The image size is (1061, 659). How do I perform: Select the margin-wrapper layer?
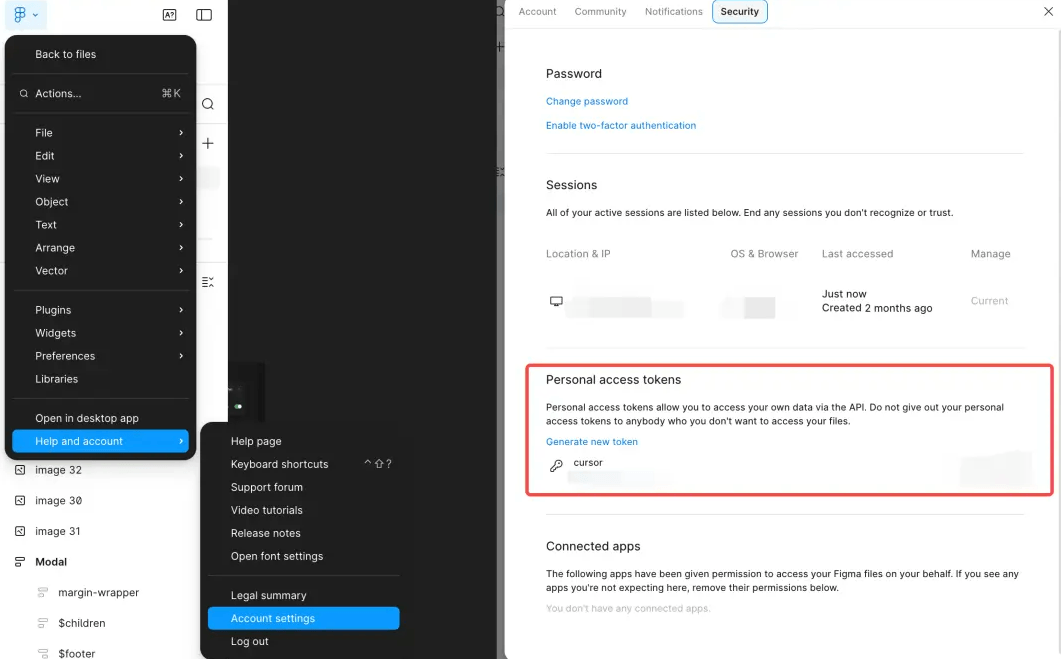(99, 593)
